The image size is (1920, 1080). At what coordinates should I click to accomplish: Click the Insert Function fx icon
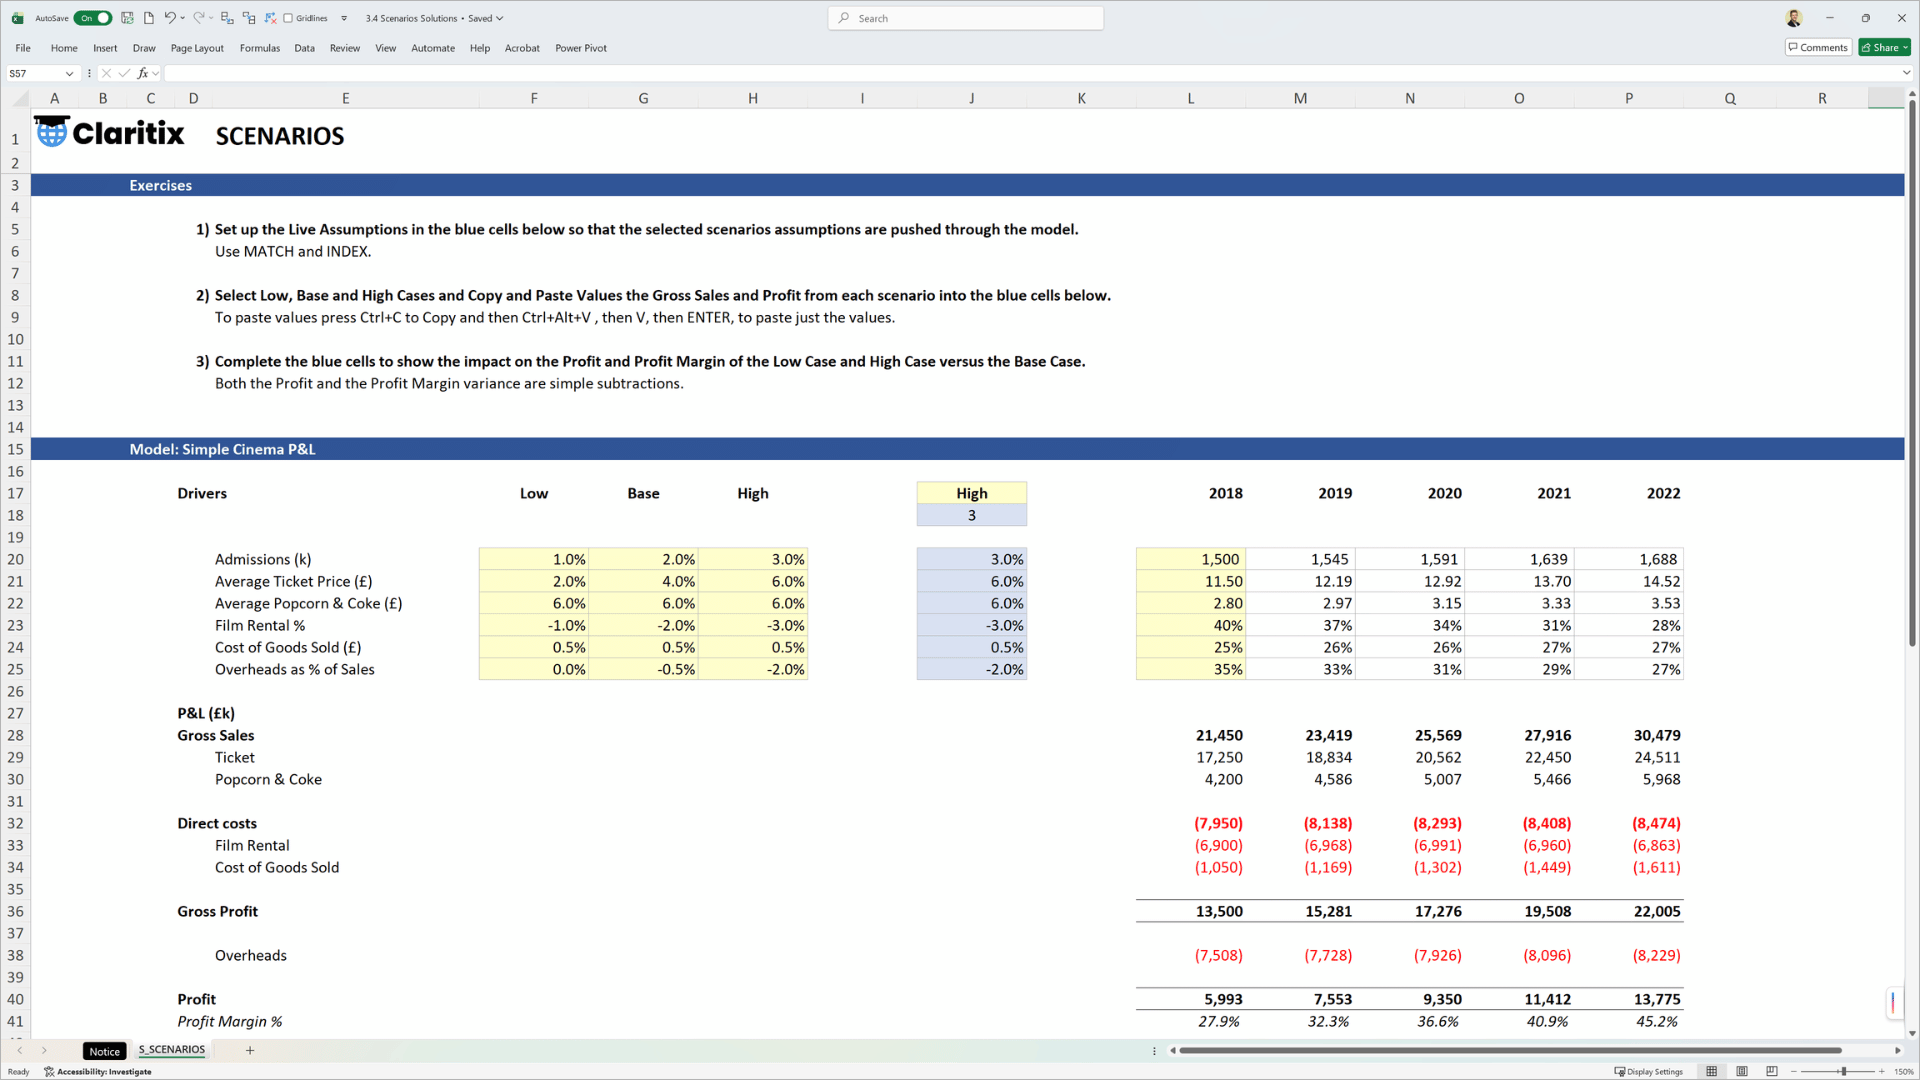click(x=143, y=73)
